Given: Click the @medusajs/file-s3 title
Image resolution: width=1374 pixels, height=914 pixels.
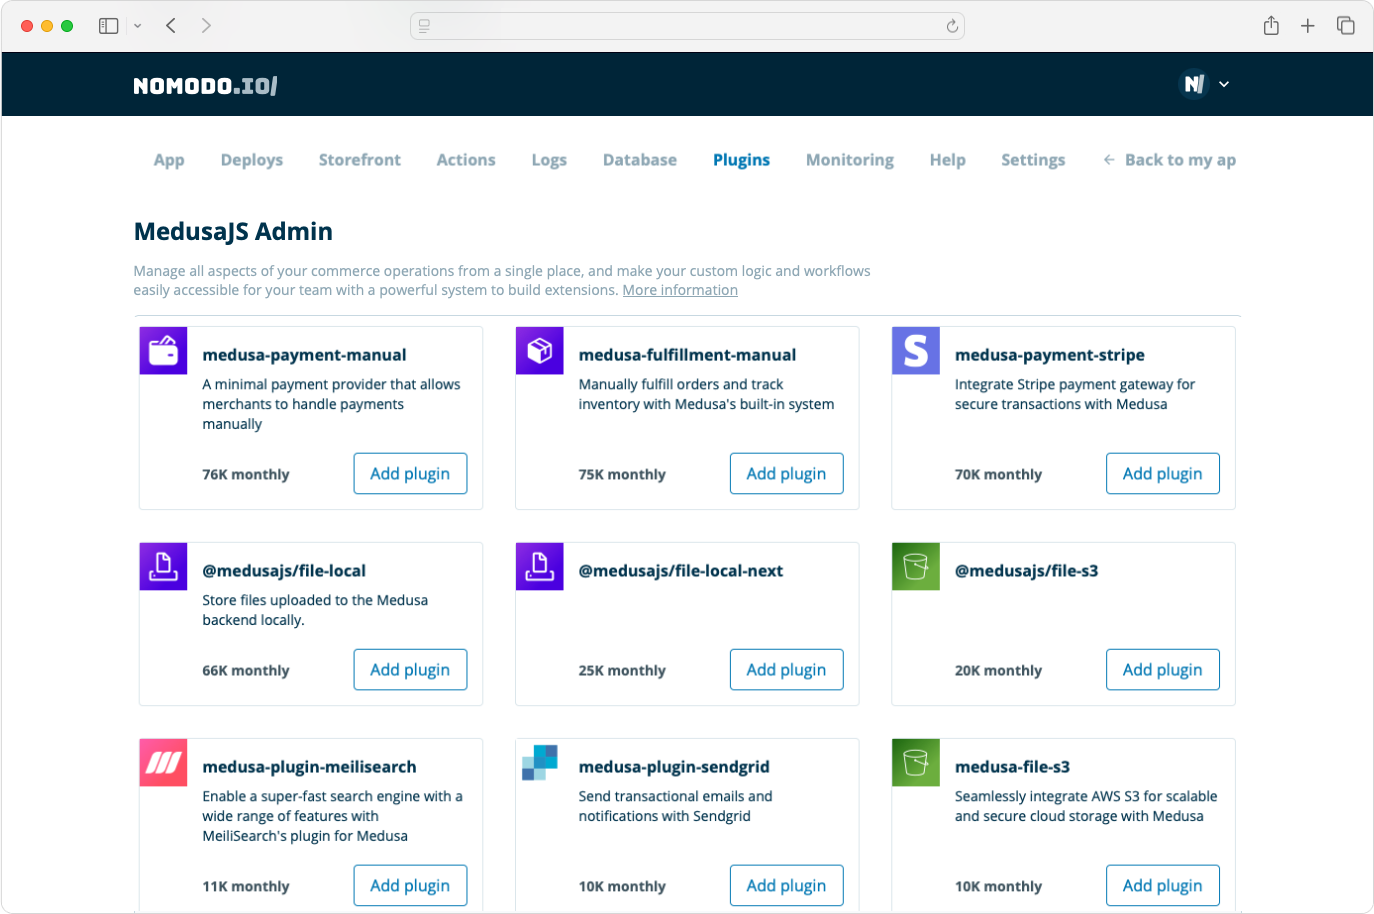Looking at the screenshot, I should tap(1026, 571).
